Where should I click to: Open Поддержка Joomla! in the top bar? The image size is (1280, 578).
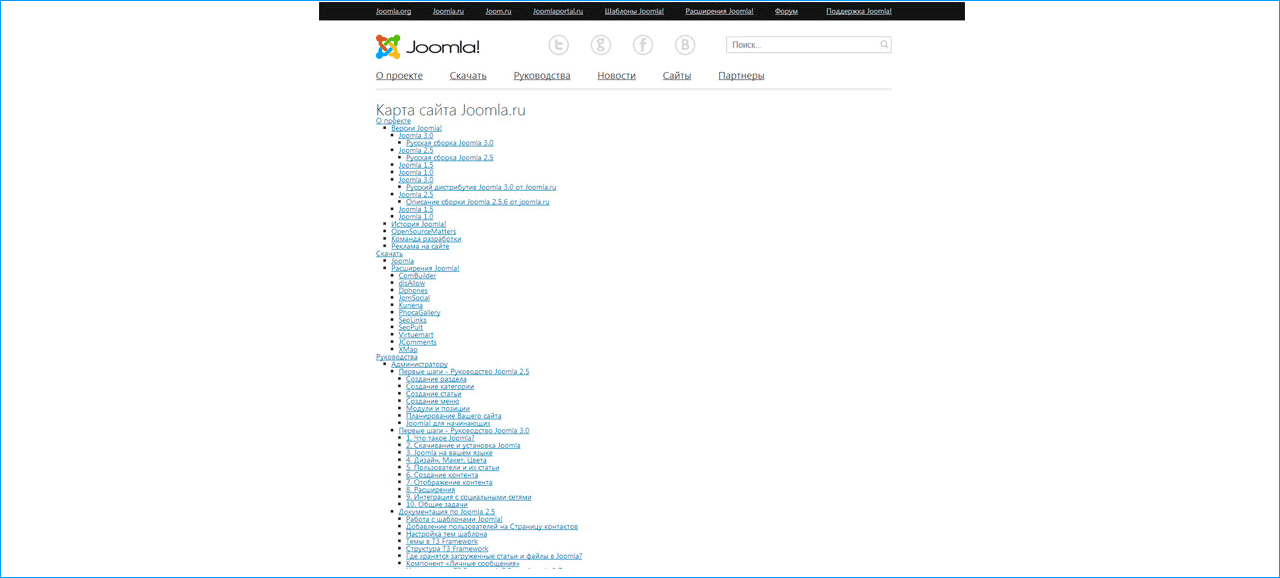pos(859,11)
